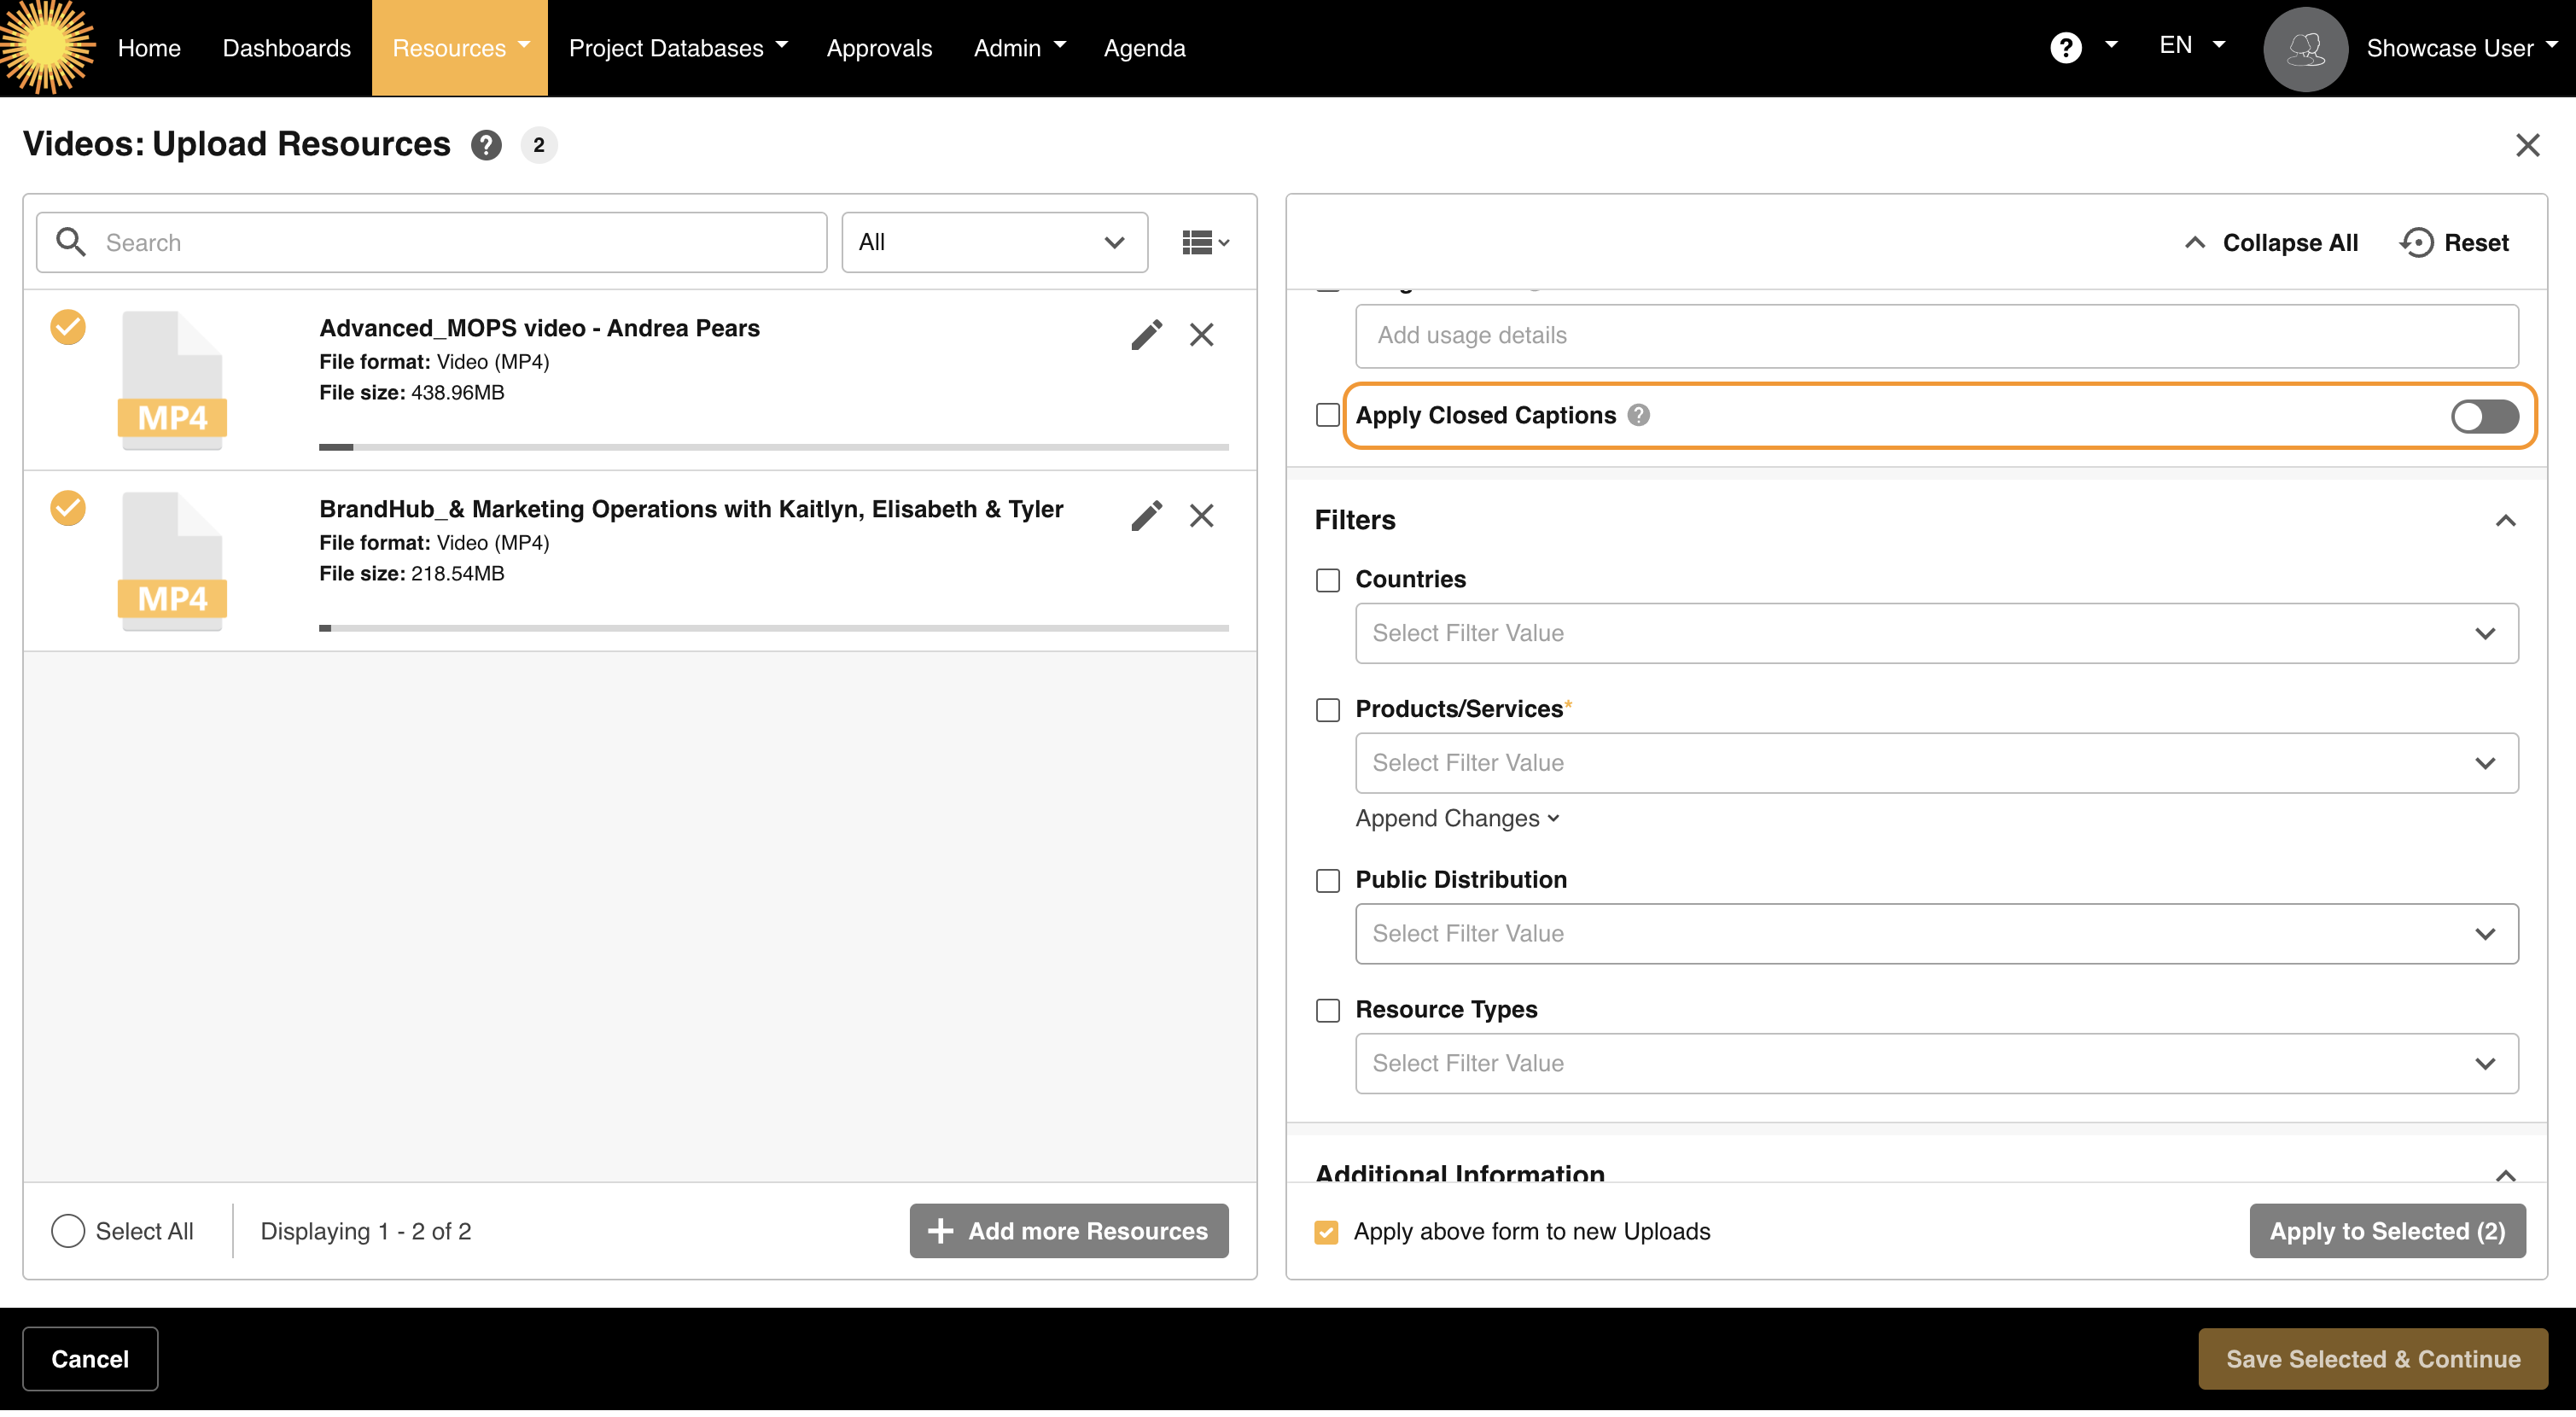Edit the Advanced_MOPS video with pencil icon
Viewport: 2576px width, 1417px height.
[x=1147, y=334]
